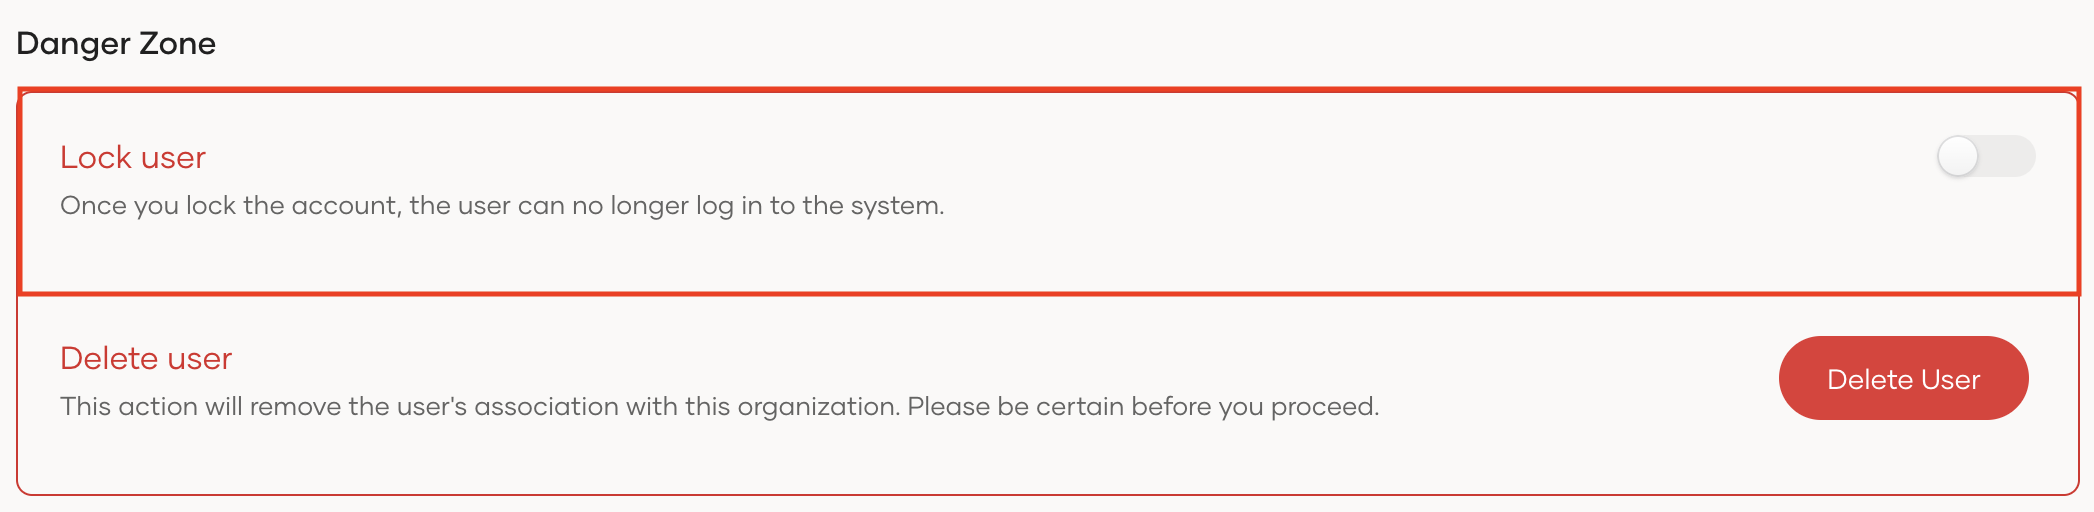Enable the Lock user toggle switch
This screenshot has height=512, width=2094.
click(1985, 156)
